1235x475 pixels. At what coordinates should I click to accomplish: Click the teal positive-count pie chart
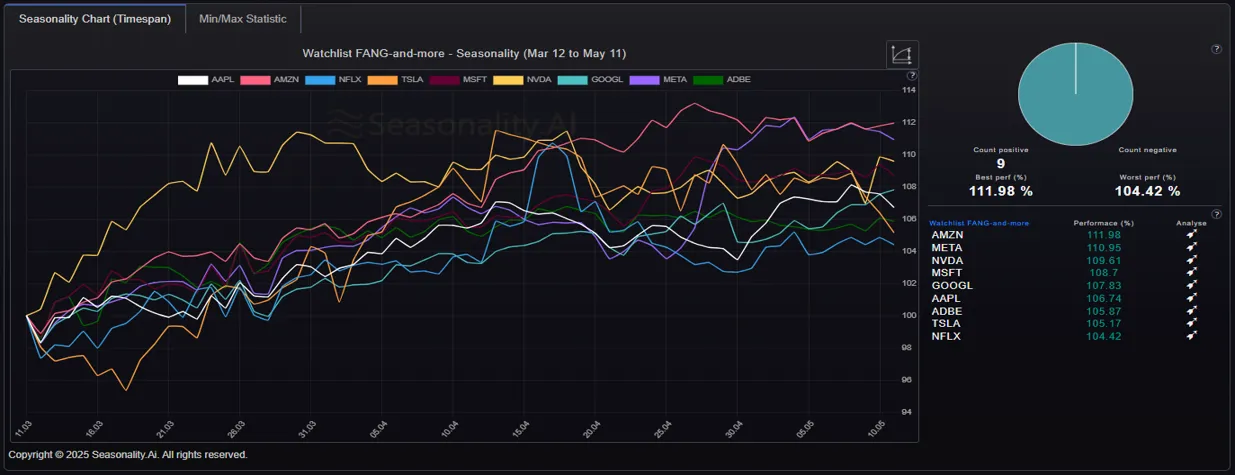point(1075,94)
